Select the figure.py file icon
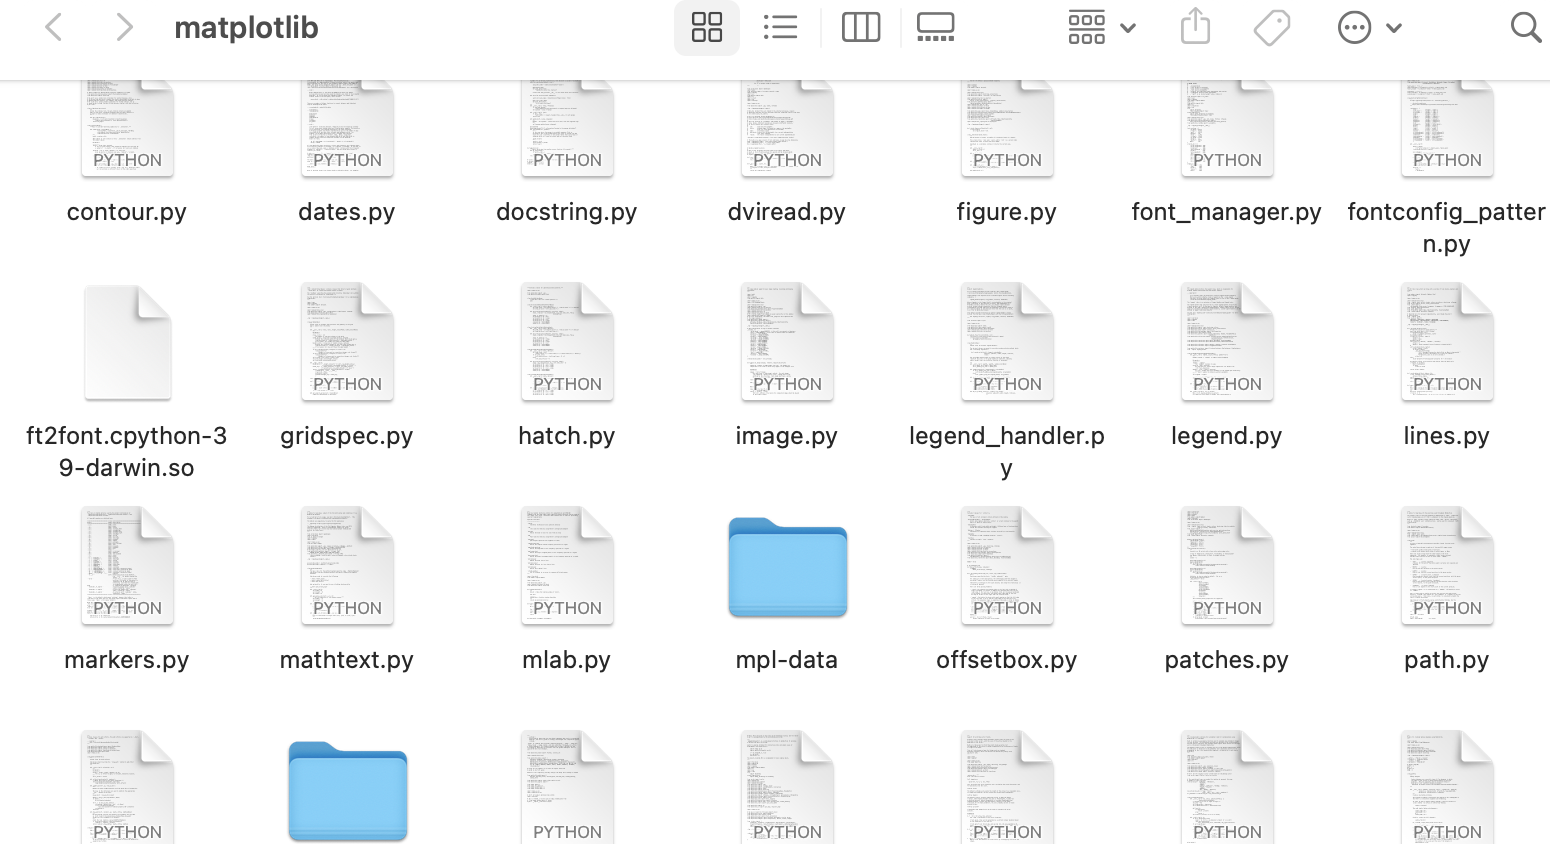The width and height of the screenshot is (1550, 844). [x=1007, y=128]
